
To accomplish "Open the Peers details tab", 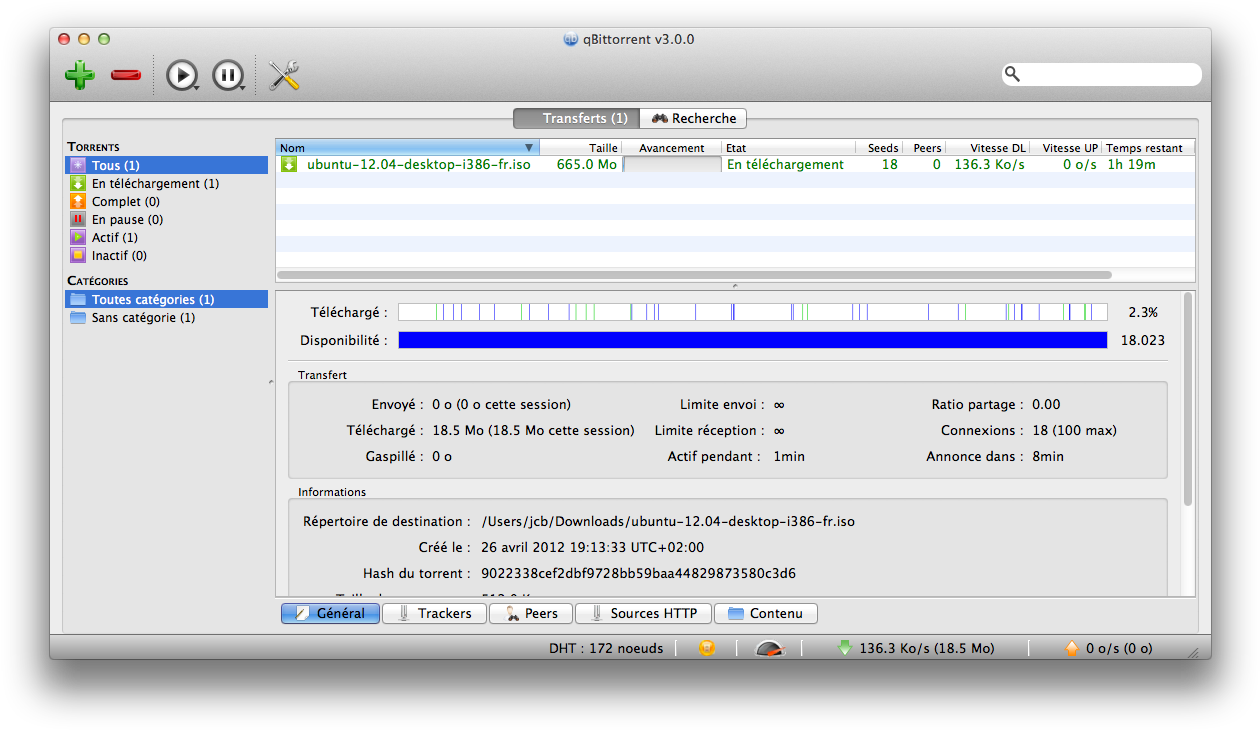I will 530,613.
